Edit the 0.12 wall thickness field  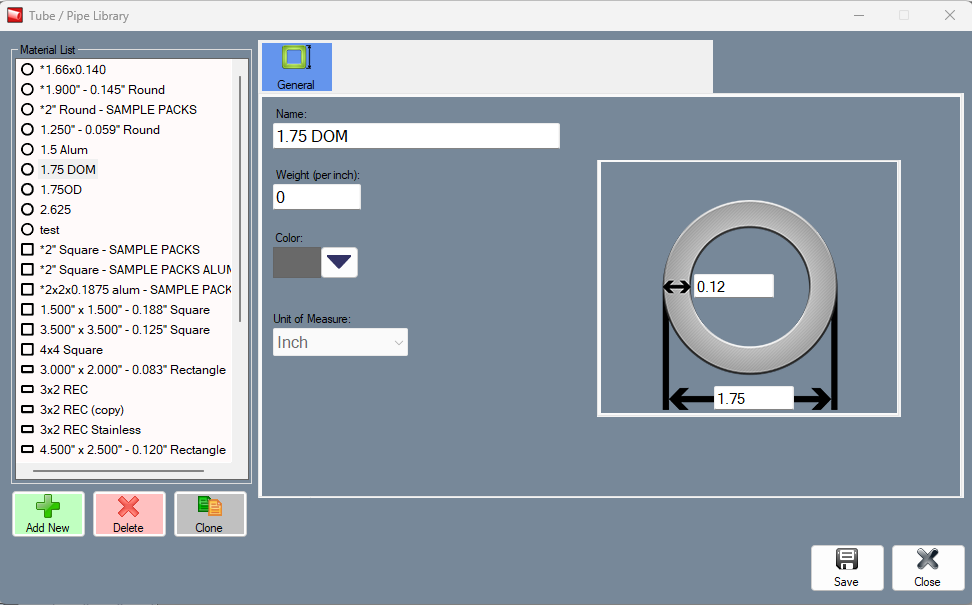click(x=733, y=286)
